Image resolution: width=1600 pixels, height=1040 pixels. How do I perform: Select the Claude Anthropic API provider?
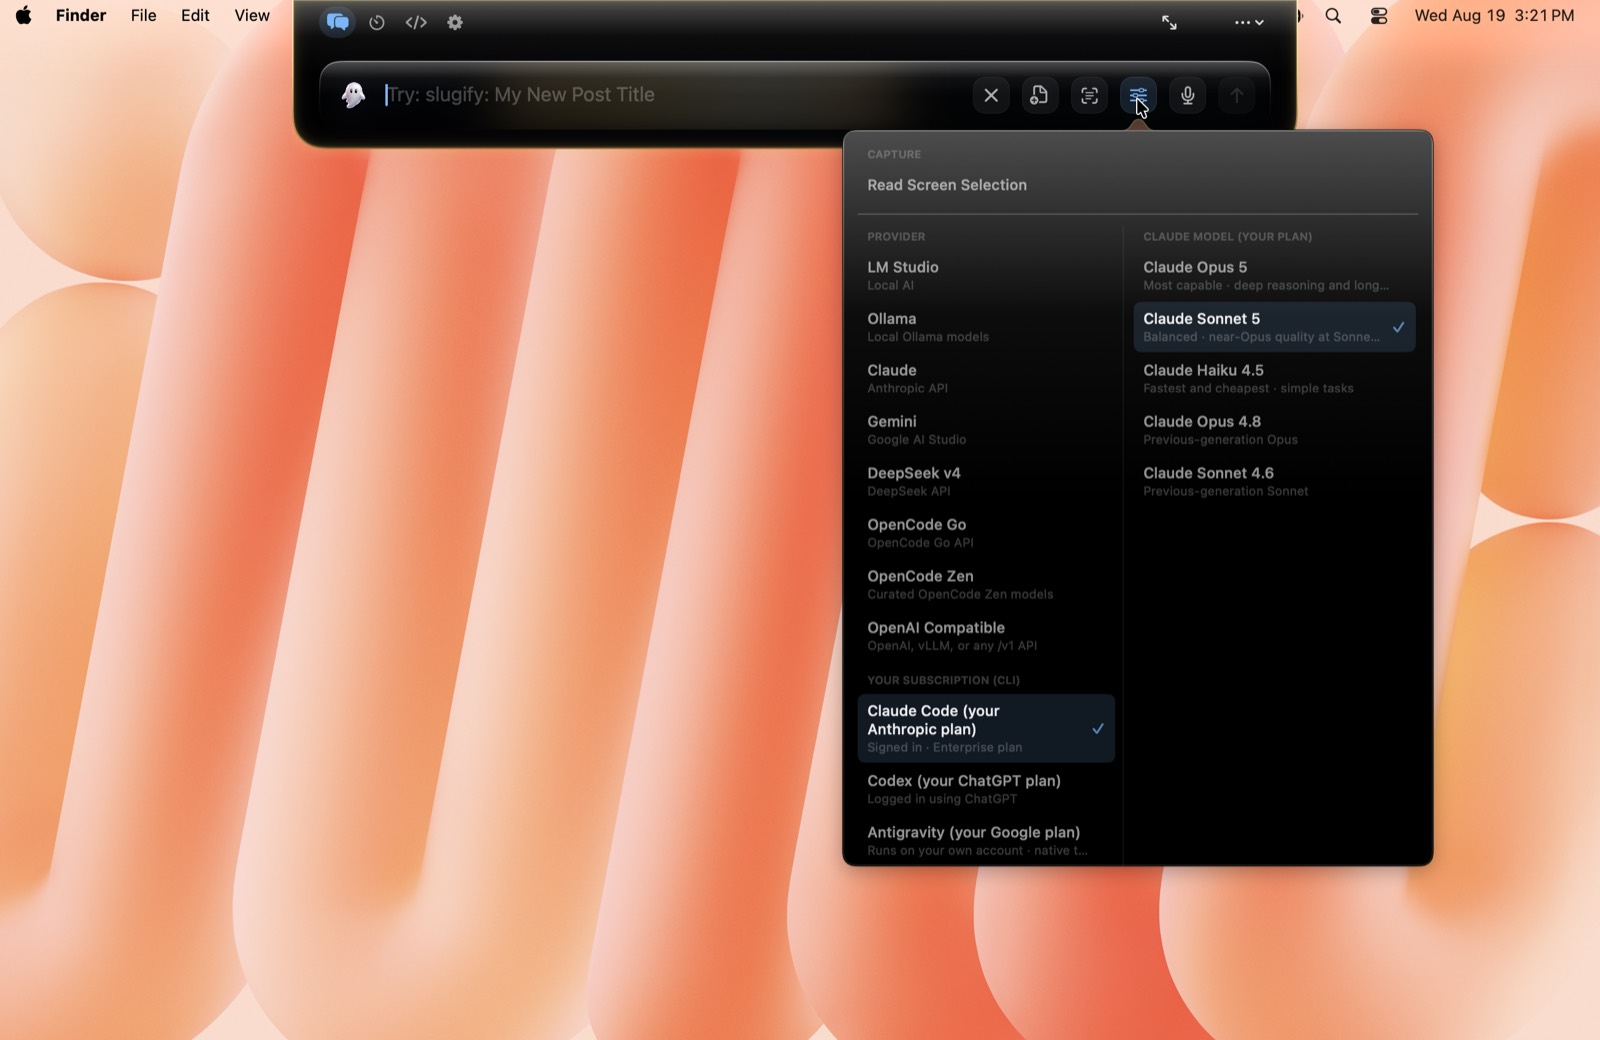click(x=986, y=378)
